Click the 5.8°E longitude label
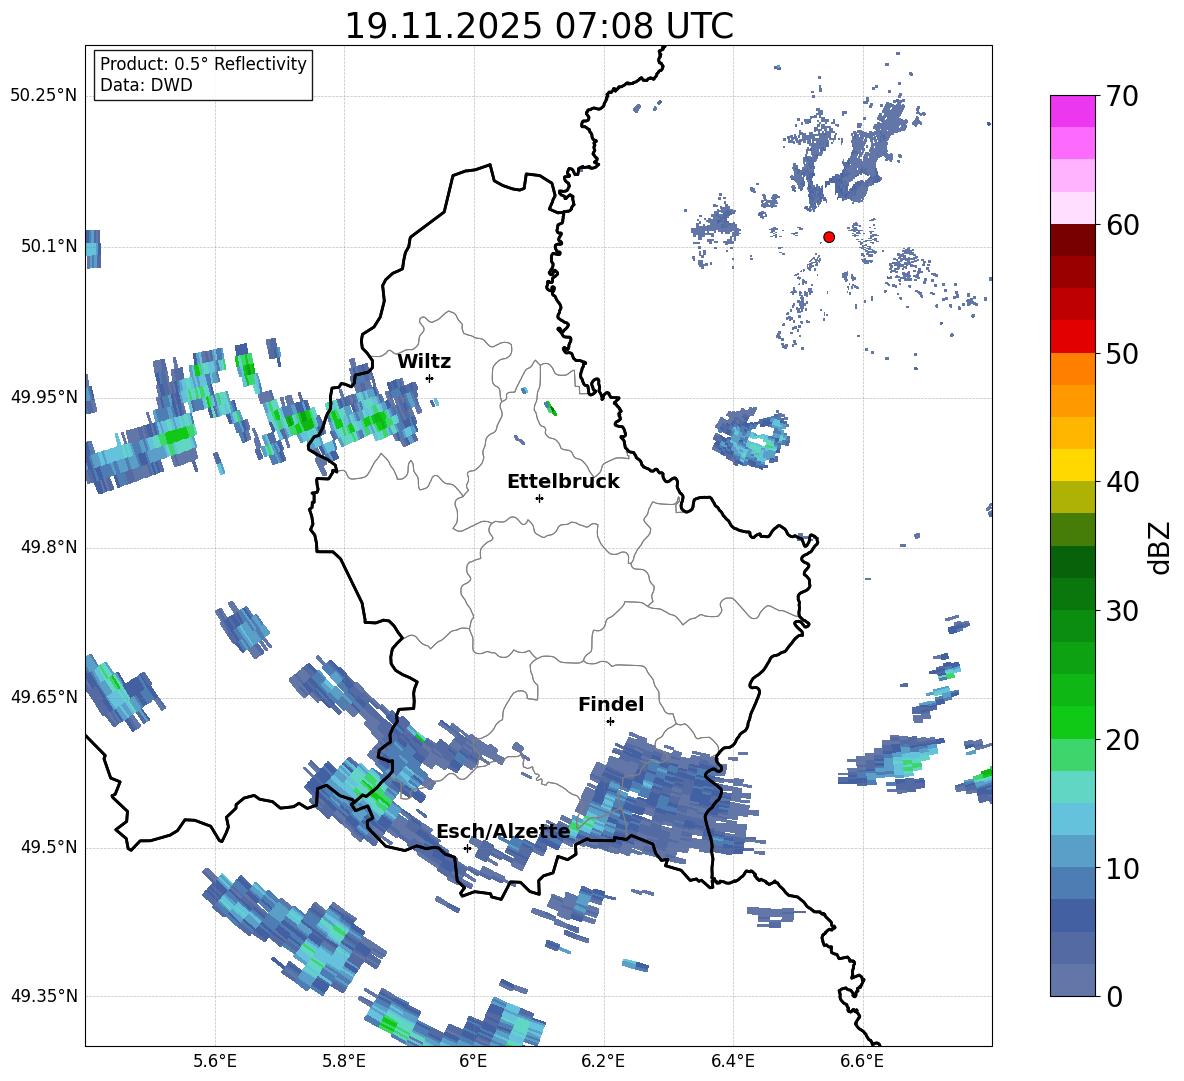This screenshot has height=1081, width=1184. tap(344, 1061)
